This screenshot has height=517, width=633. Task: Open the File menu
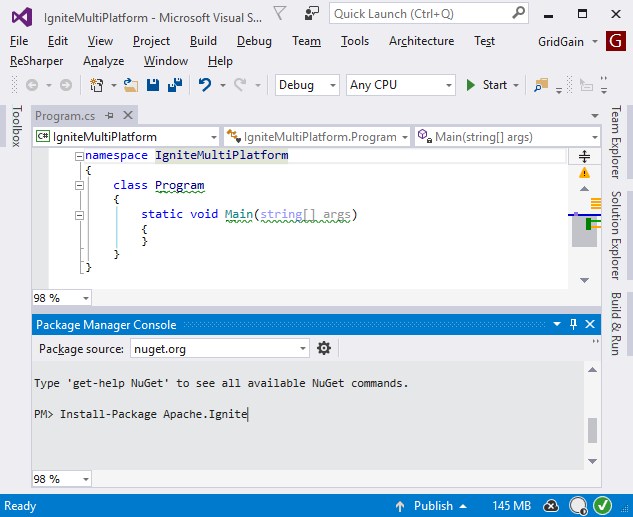click(x=19, y=41)
